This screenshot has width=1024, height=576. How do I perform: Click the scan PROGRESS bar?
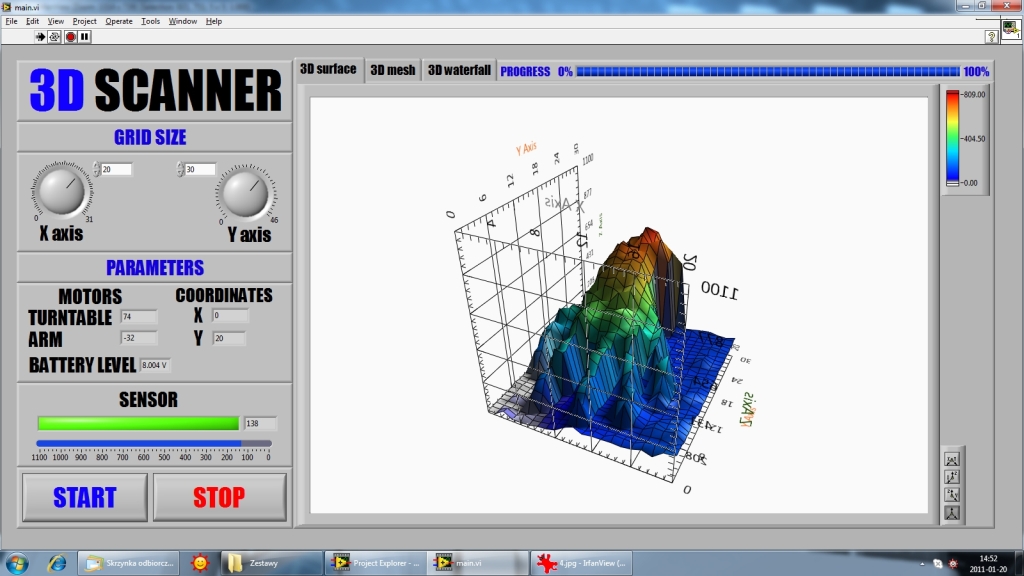(x=767, y=71)
